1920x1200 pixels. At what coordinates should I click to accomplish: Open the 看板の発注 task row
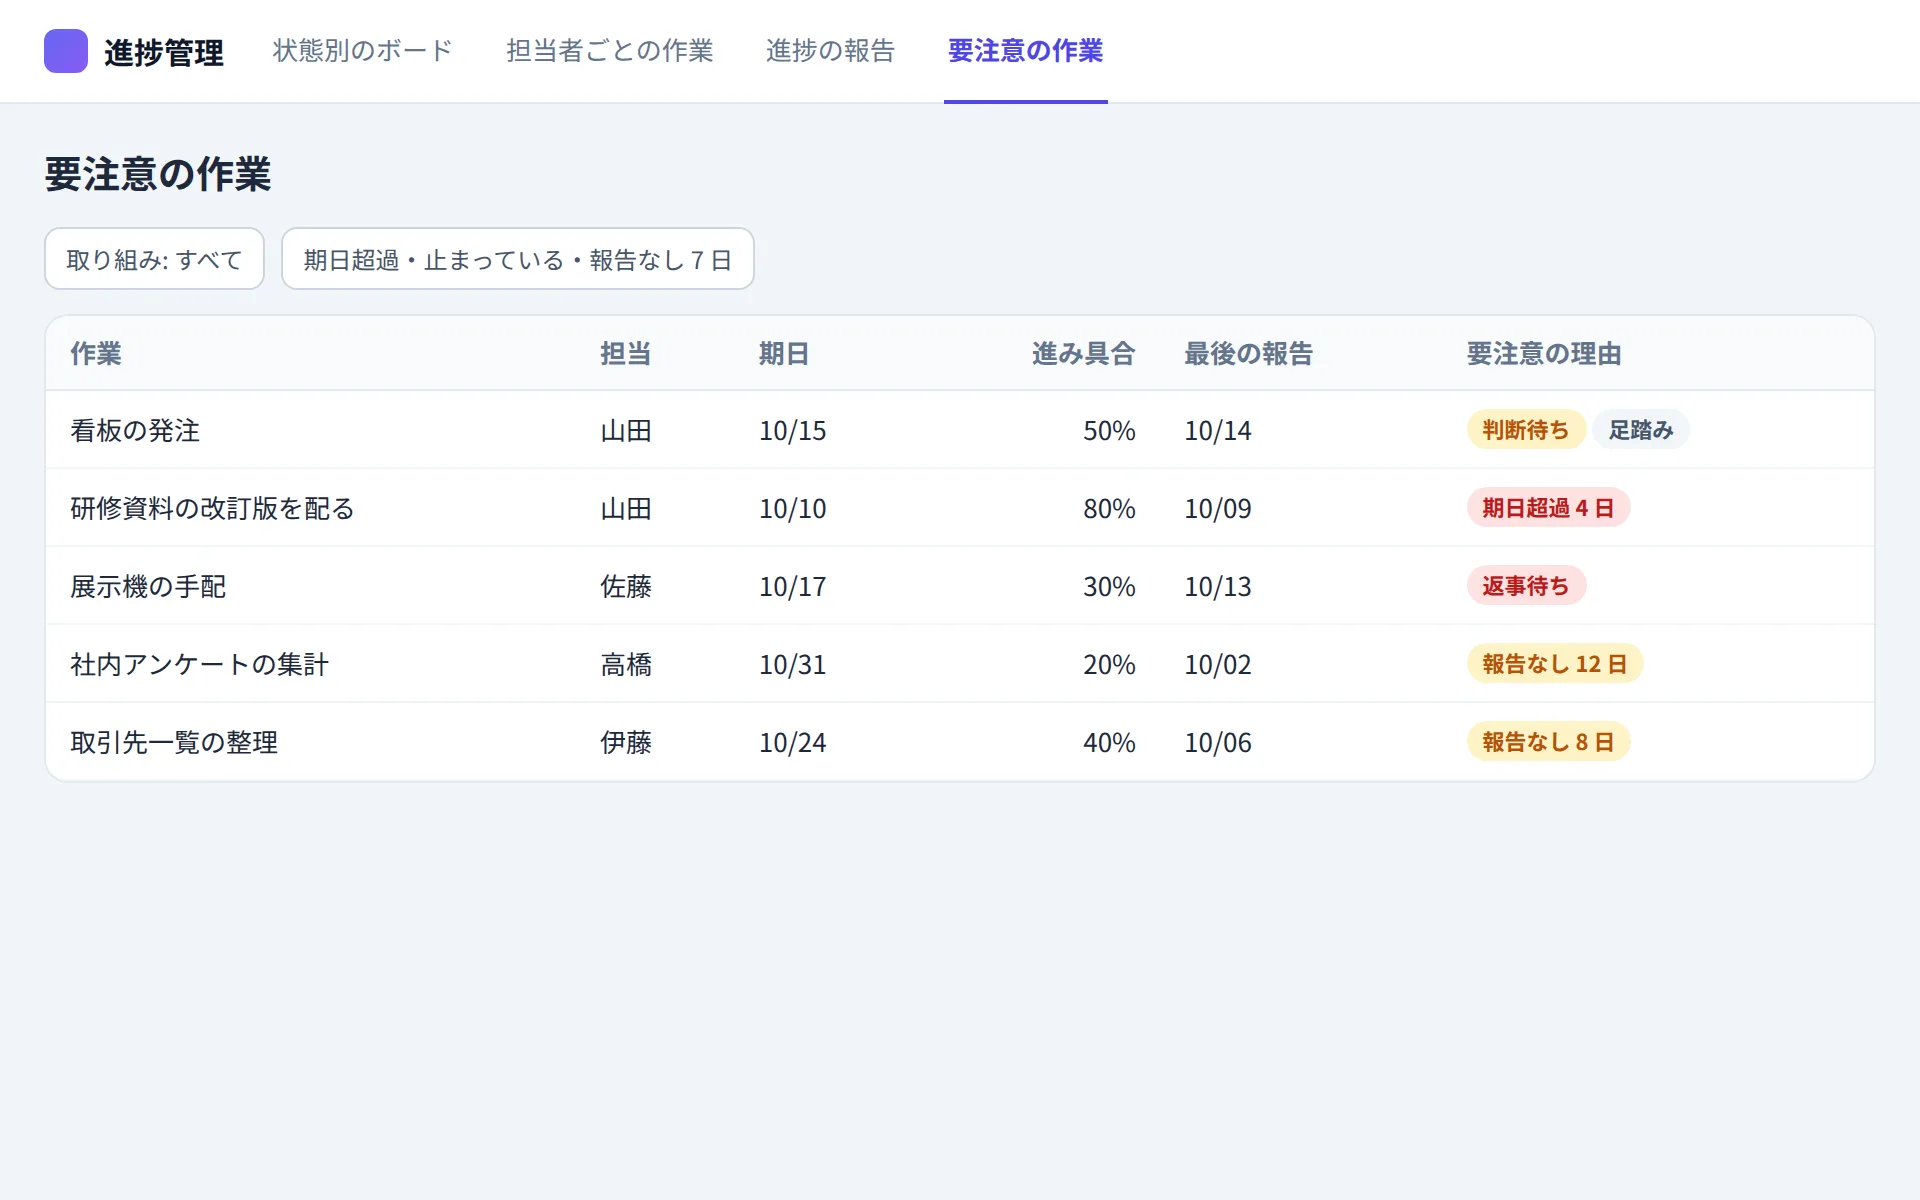pyautogui.click(x=960, y=430)
